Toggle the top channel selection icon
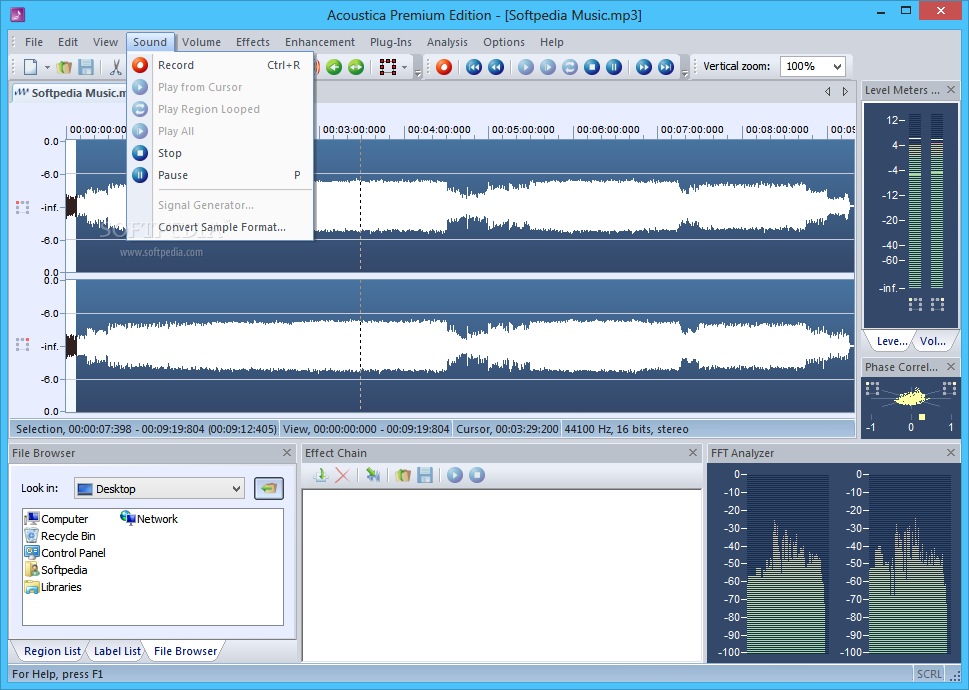The height and width of the screenshot is (690, 969). [22, 207]
